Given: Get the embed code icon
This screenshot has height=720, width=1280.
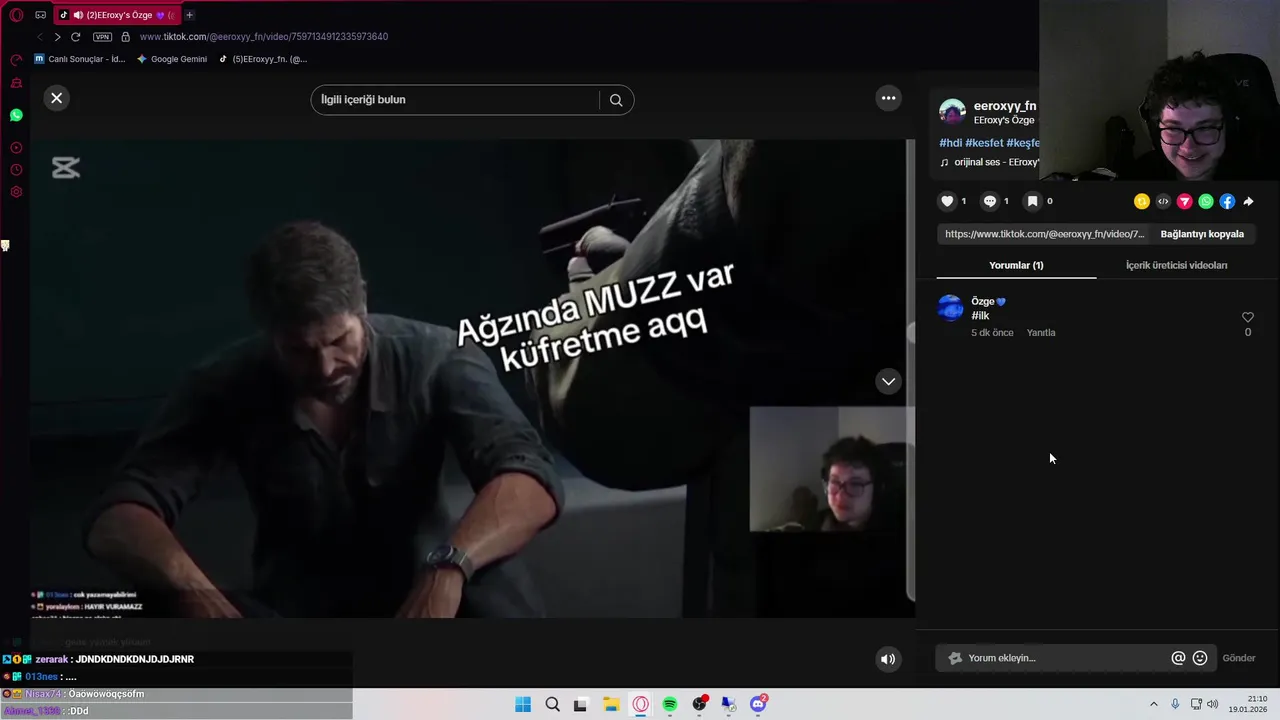Looking at the screenshot, I should pyautogui.click(x=1163, y=201).
